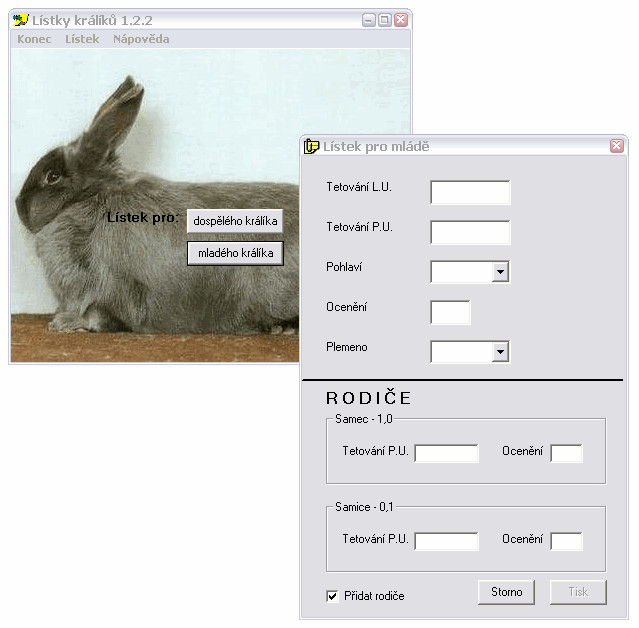Focus the Ocenění field below Pohlaví
Image resolution: width=639 pixels, height=628 pixels.
[x=450, y=312]
